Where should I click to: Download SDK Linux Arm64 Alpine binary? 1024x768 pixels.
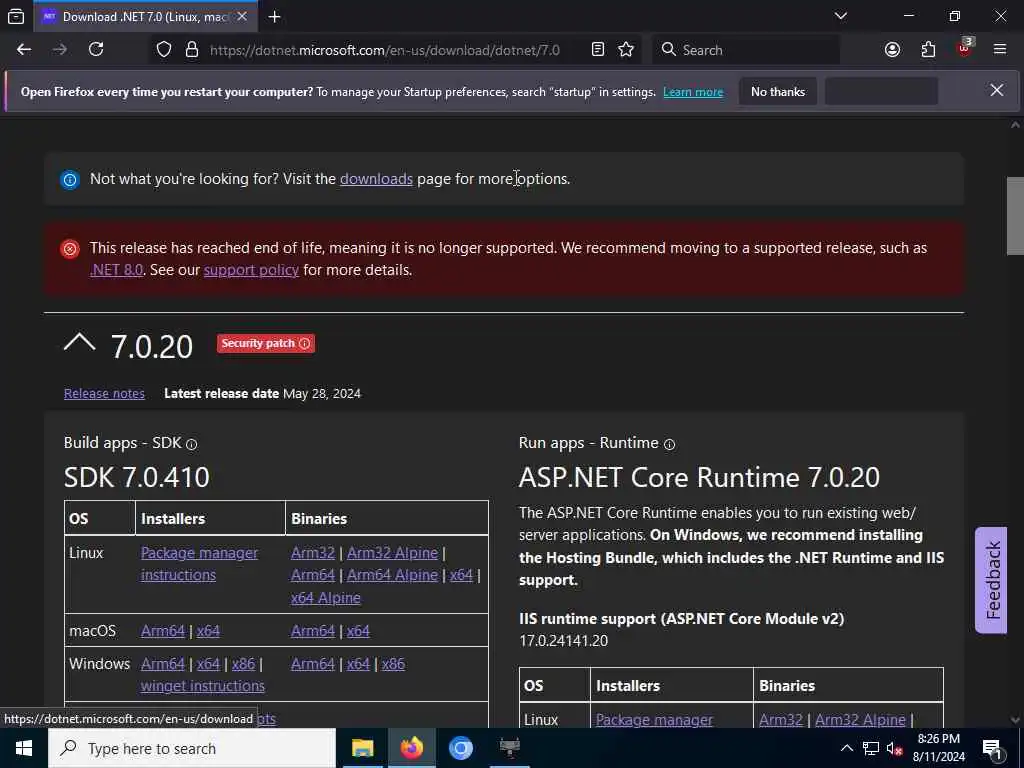tap(392, 575)
